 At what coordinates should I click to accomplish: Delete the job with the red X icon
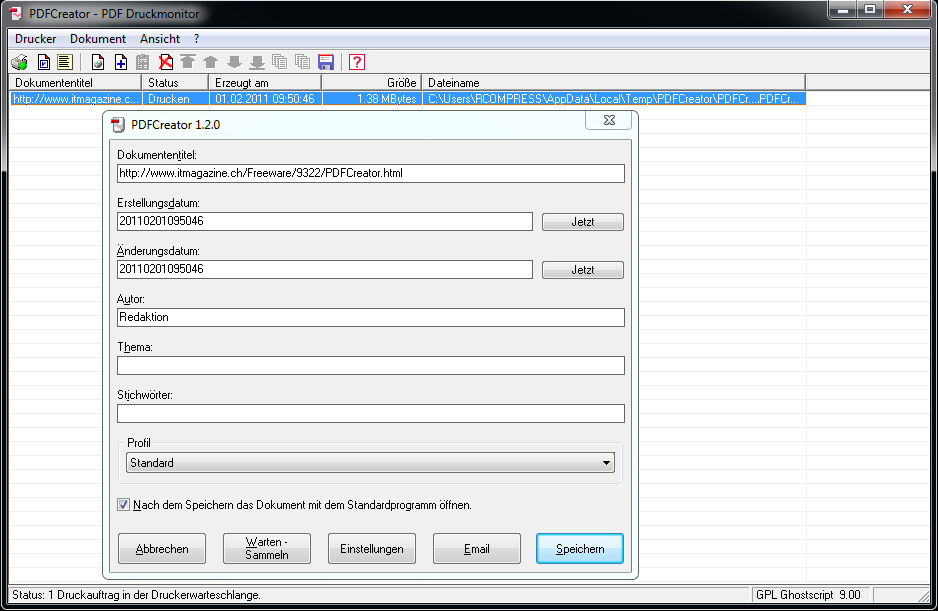[x=166, y=62]
